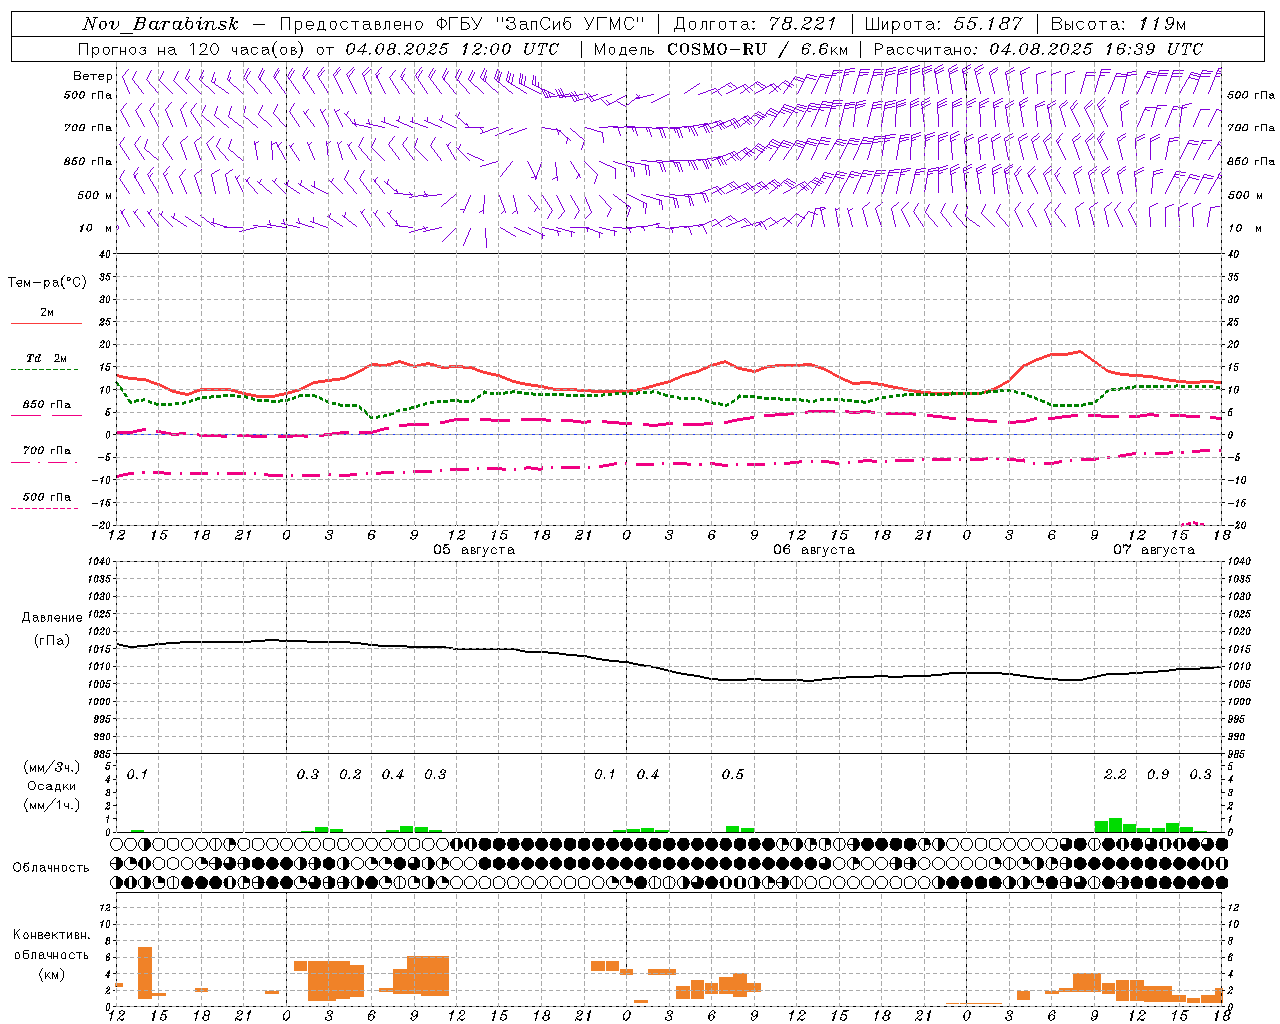
Task: Click the station name Nov_Barabinsk
Action: [160, 24]
